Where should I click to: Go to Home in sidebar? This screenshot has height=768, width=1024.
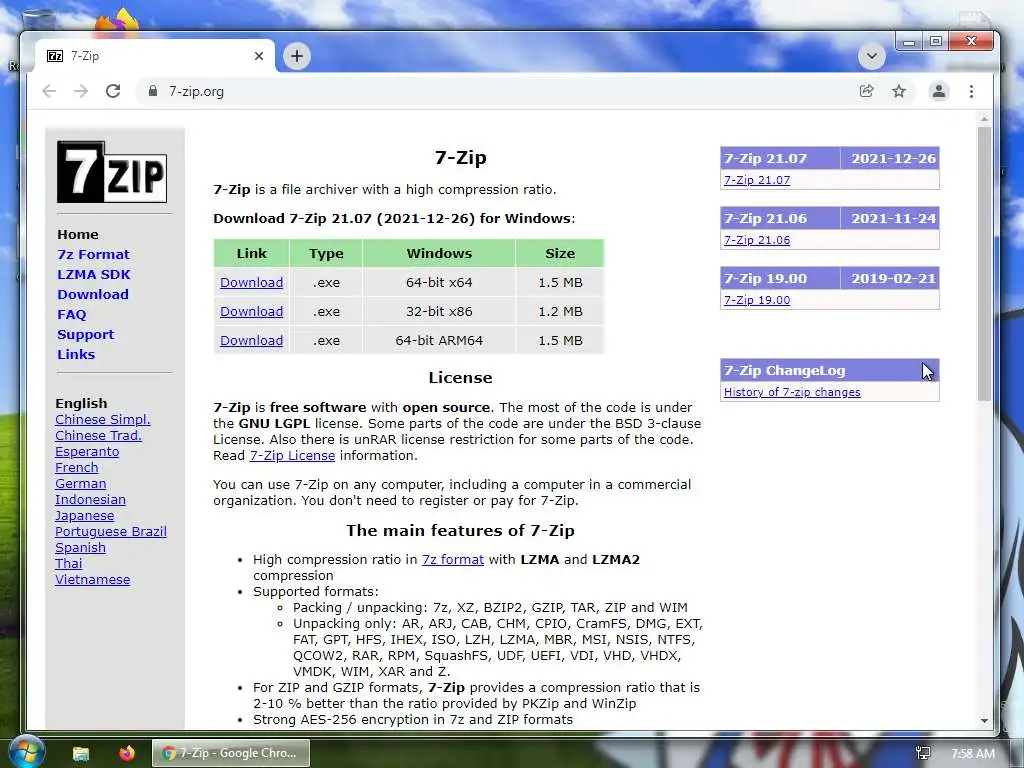pos(78,234)
